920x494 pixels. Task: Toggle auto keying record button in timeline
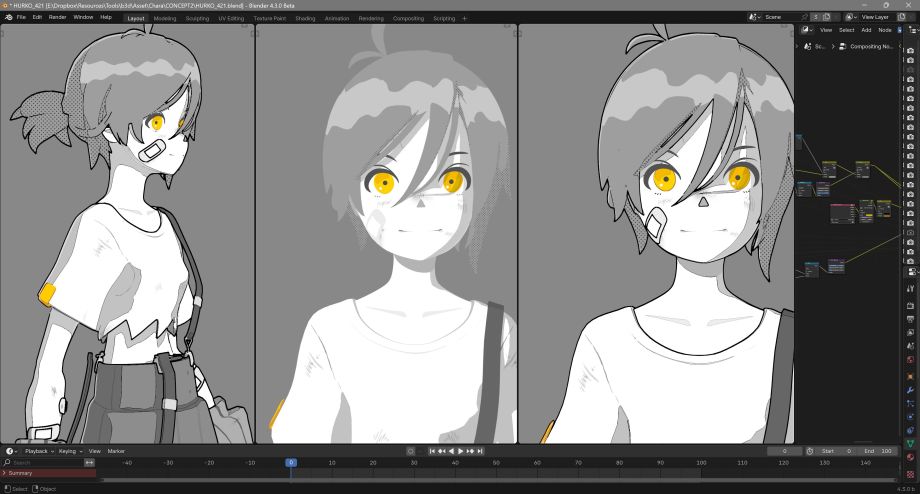[x=411, y=451]
